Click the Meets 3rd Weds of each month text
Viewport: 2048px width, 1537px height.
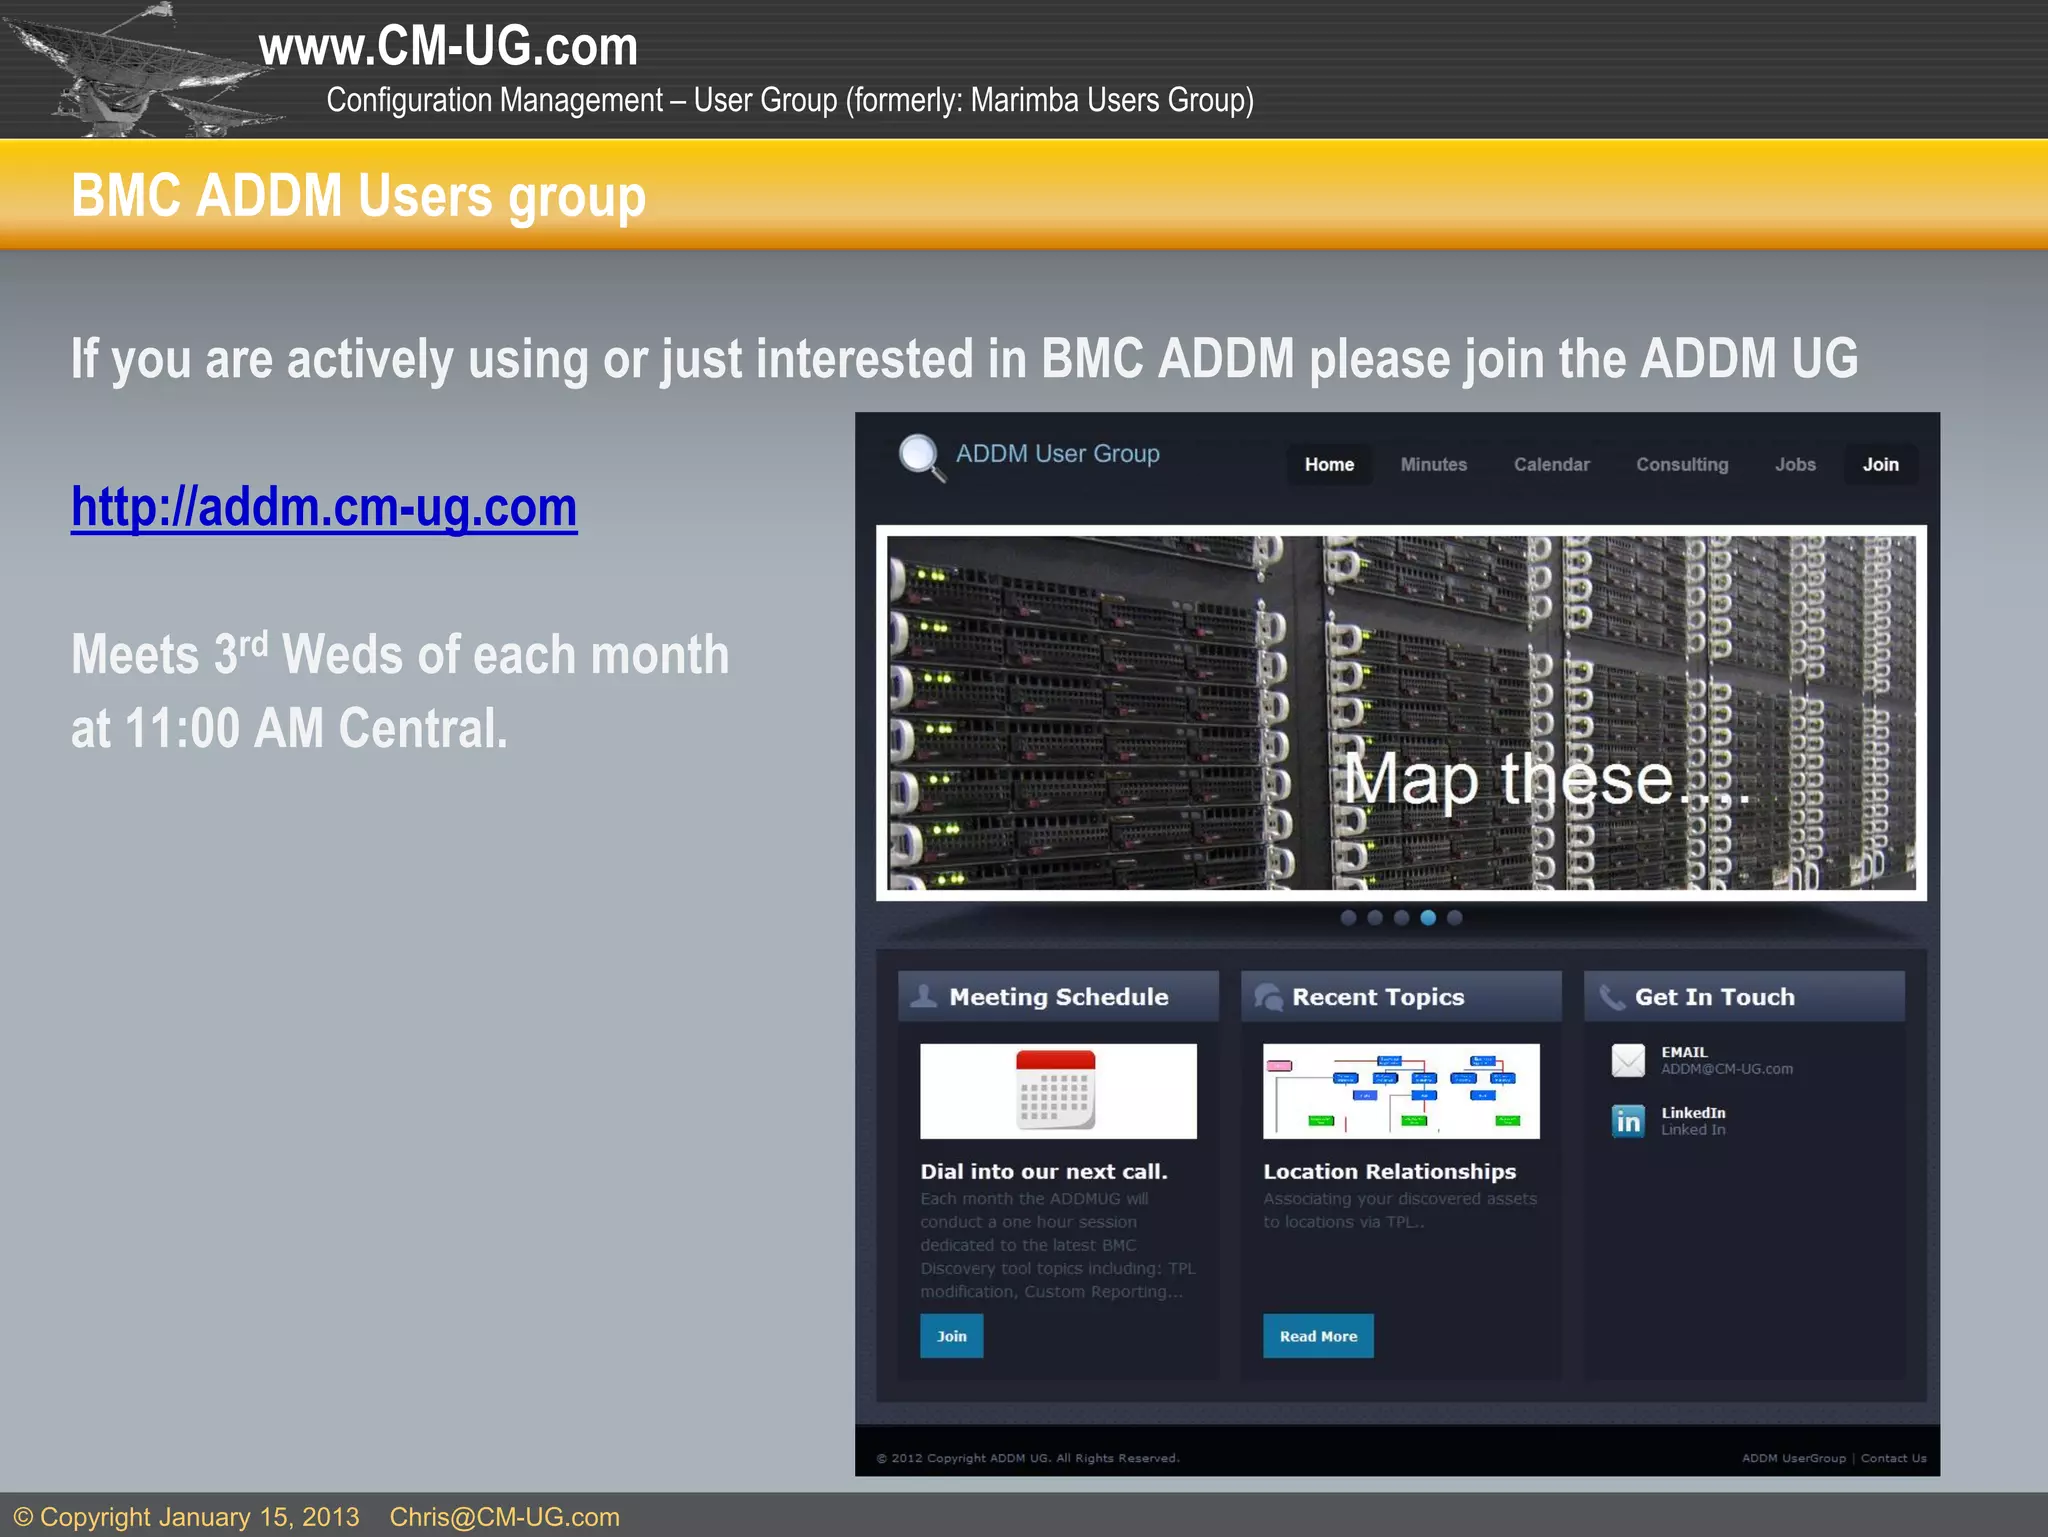click(400, 654)
